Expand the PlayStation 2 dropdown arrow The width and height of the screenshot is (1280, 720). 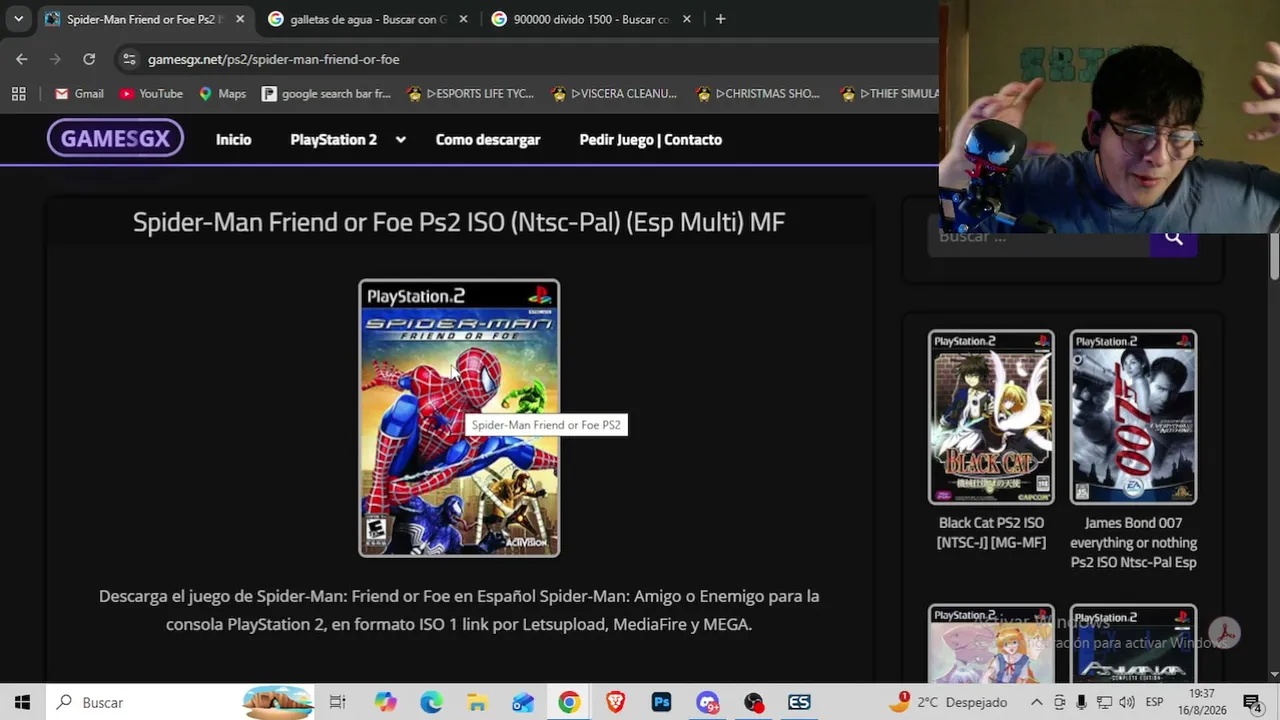pyautogui.click(x=400, y=140)
